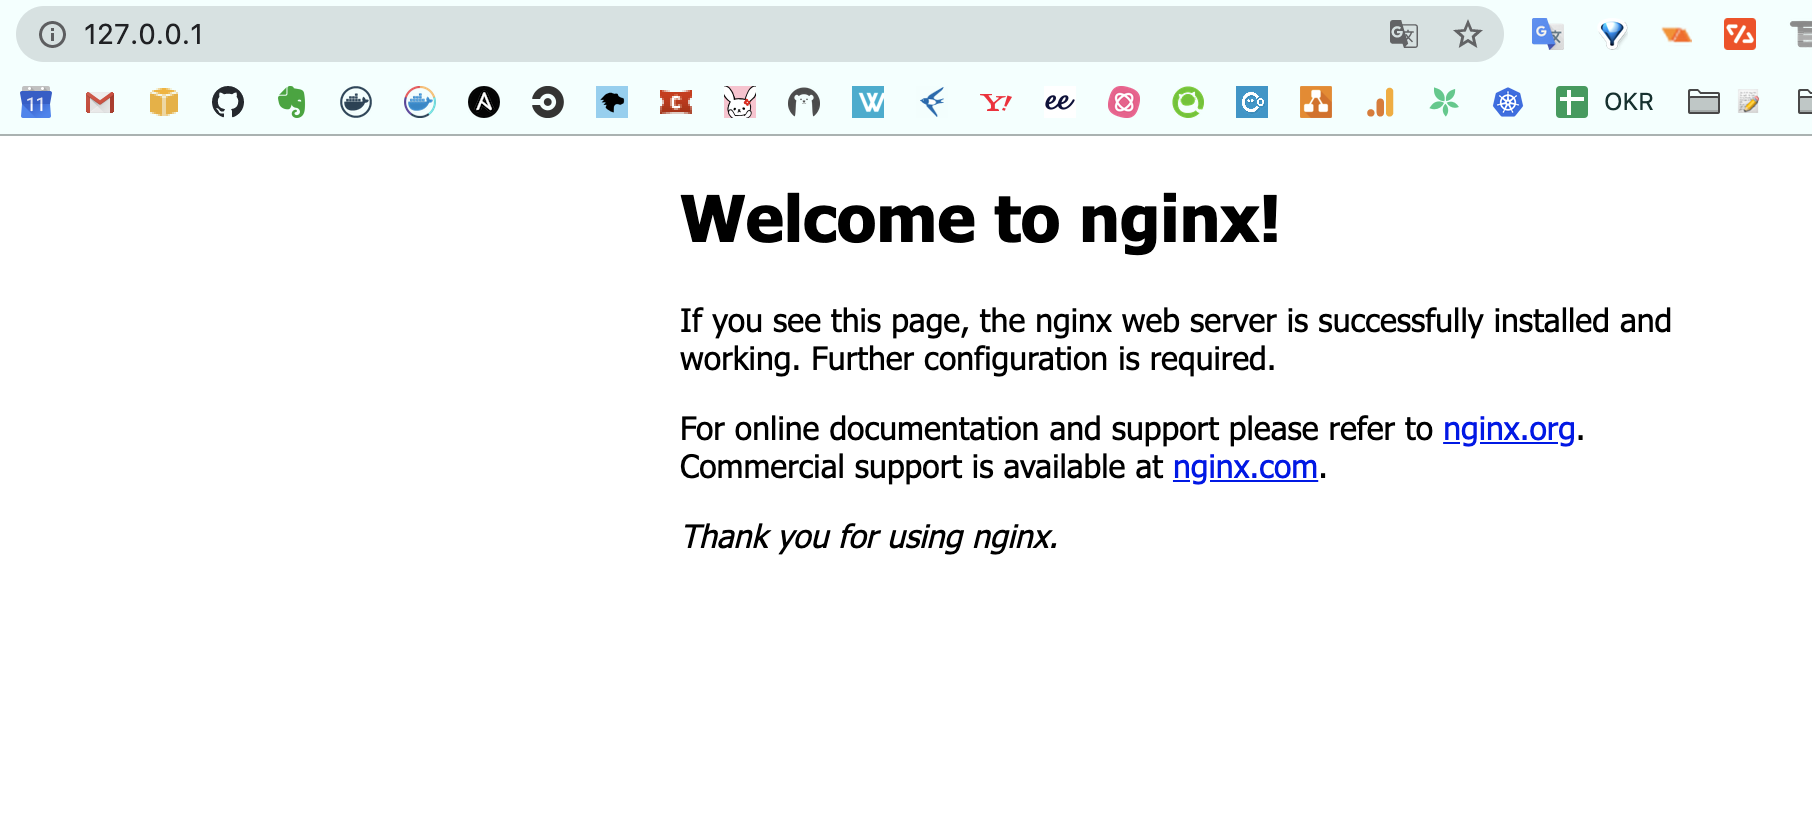Viewport: 1812px width, 838px height.
Task: Open the red-orange slash extension
Action: click(1740, 35)
